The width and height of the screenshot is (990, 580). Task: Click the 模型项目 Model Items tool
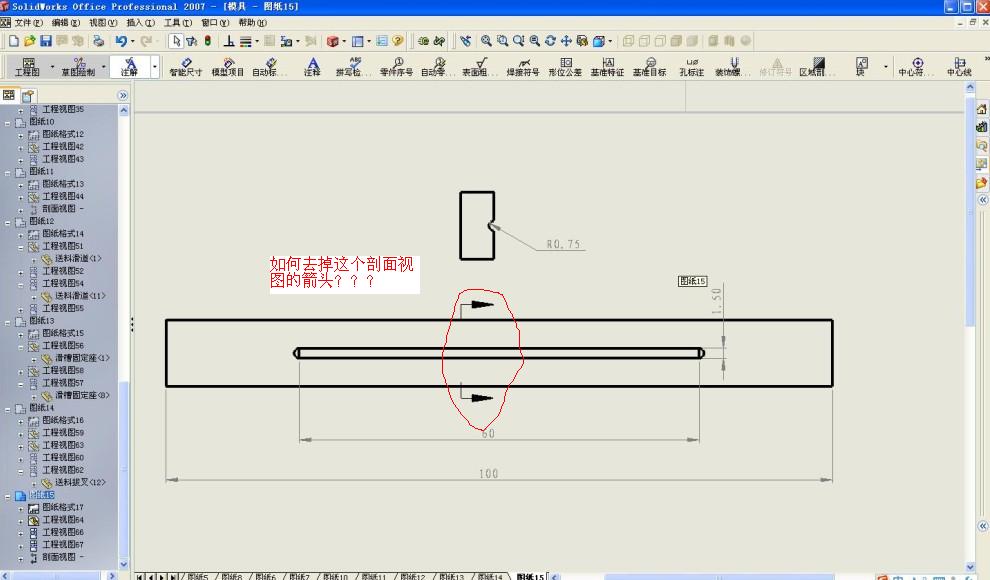228,67
